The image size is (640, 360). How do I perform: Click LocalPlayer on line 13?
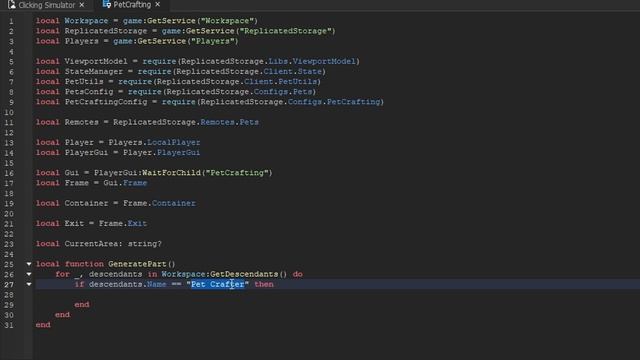[173, 142]
